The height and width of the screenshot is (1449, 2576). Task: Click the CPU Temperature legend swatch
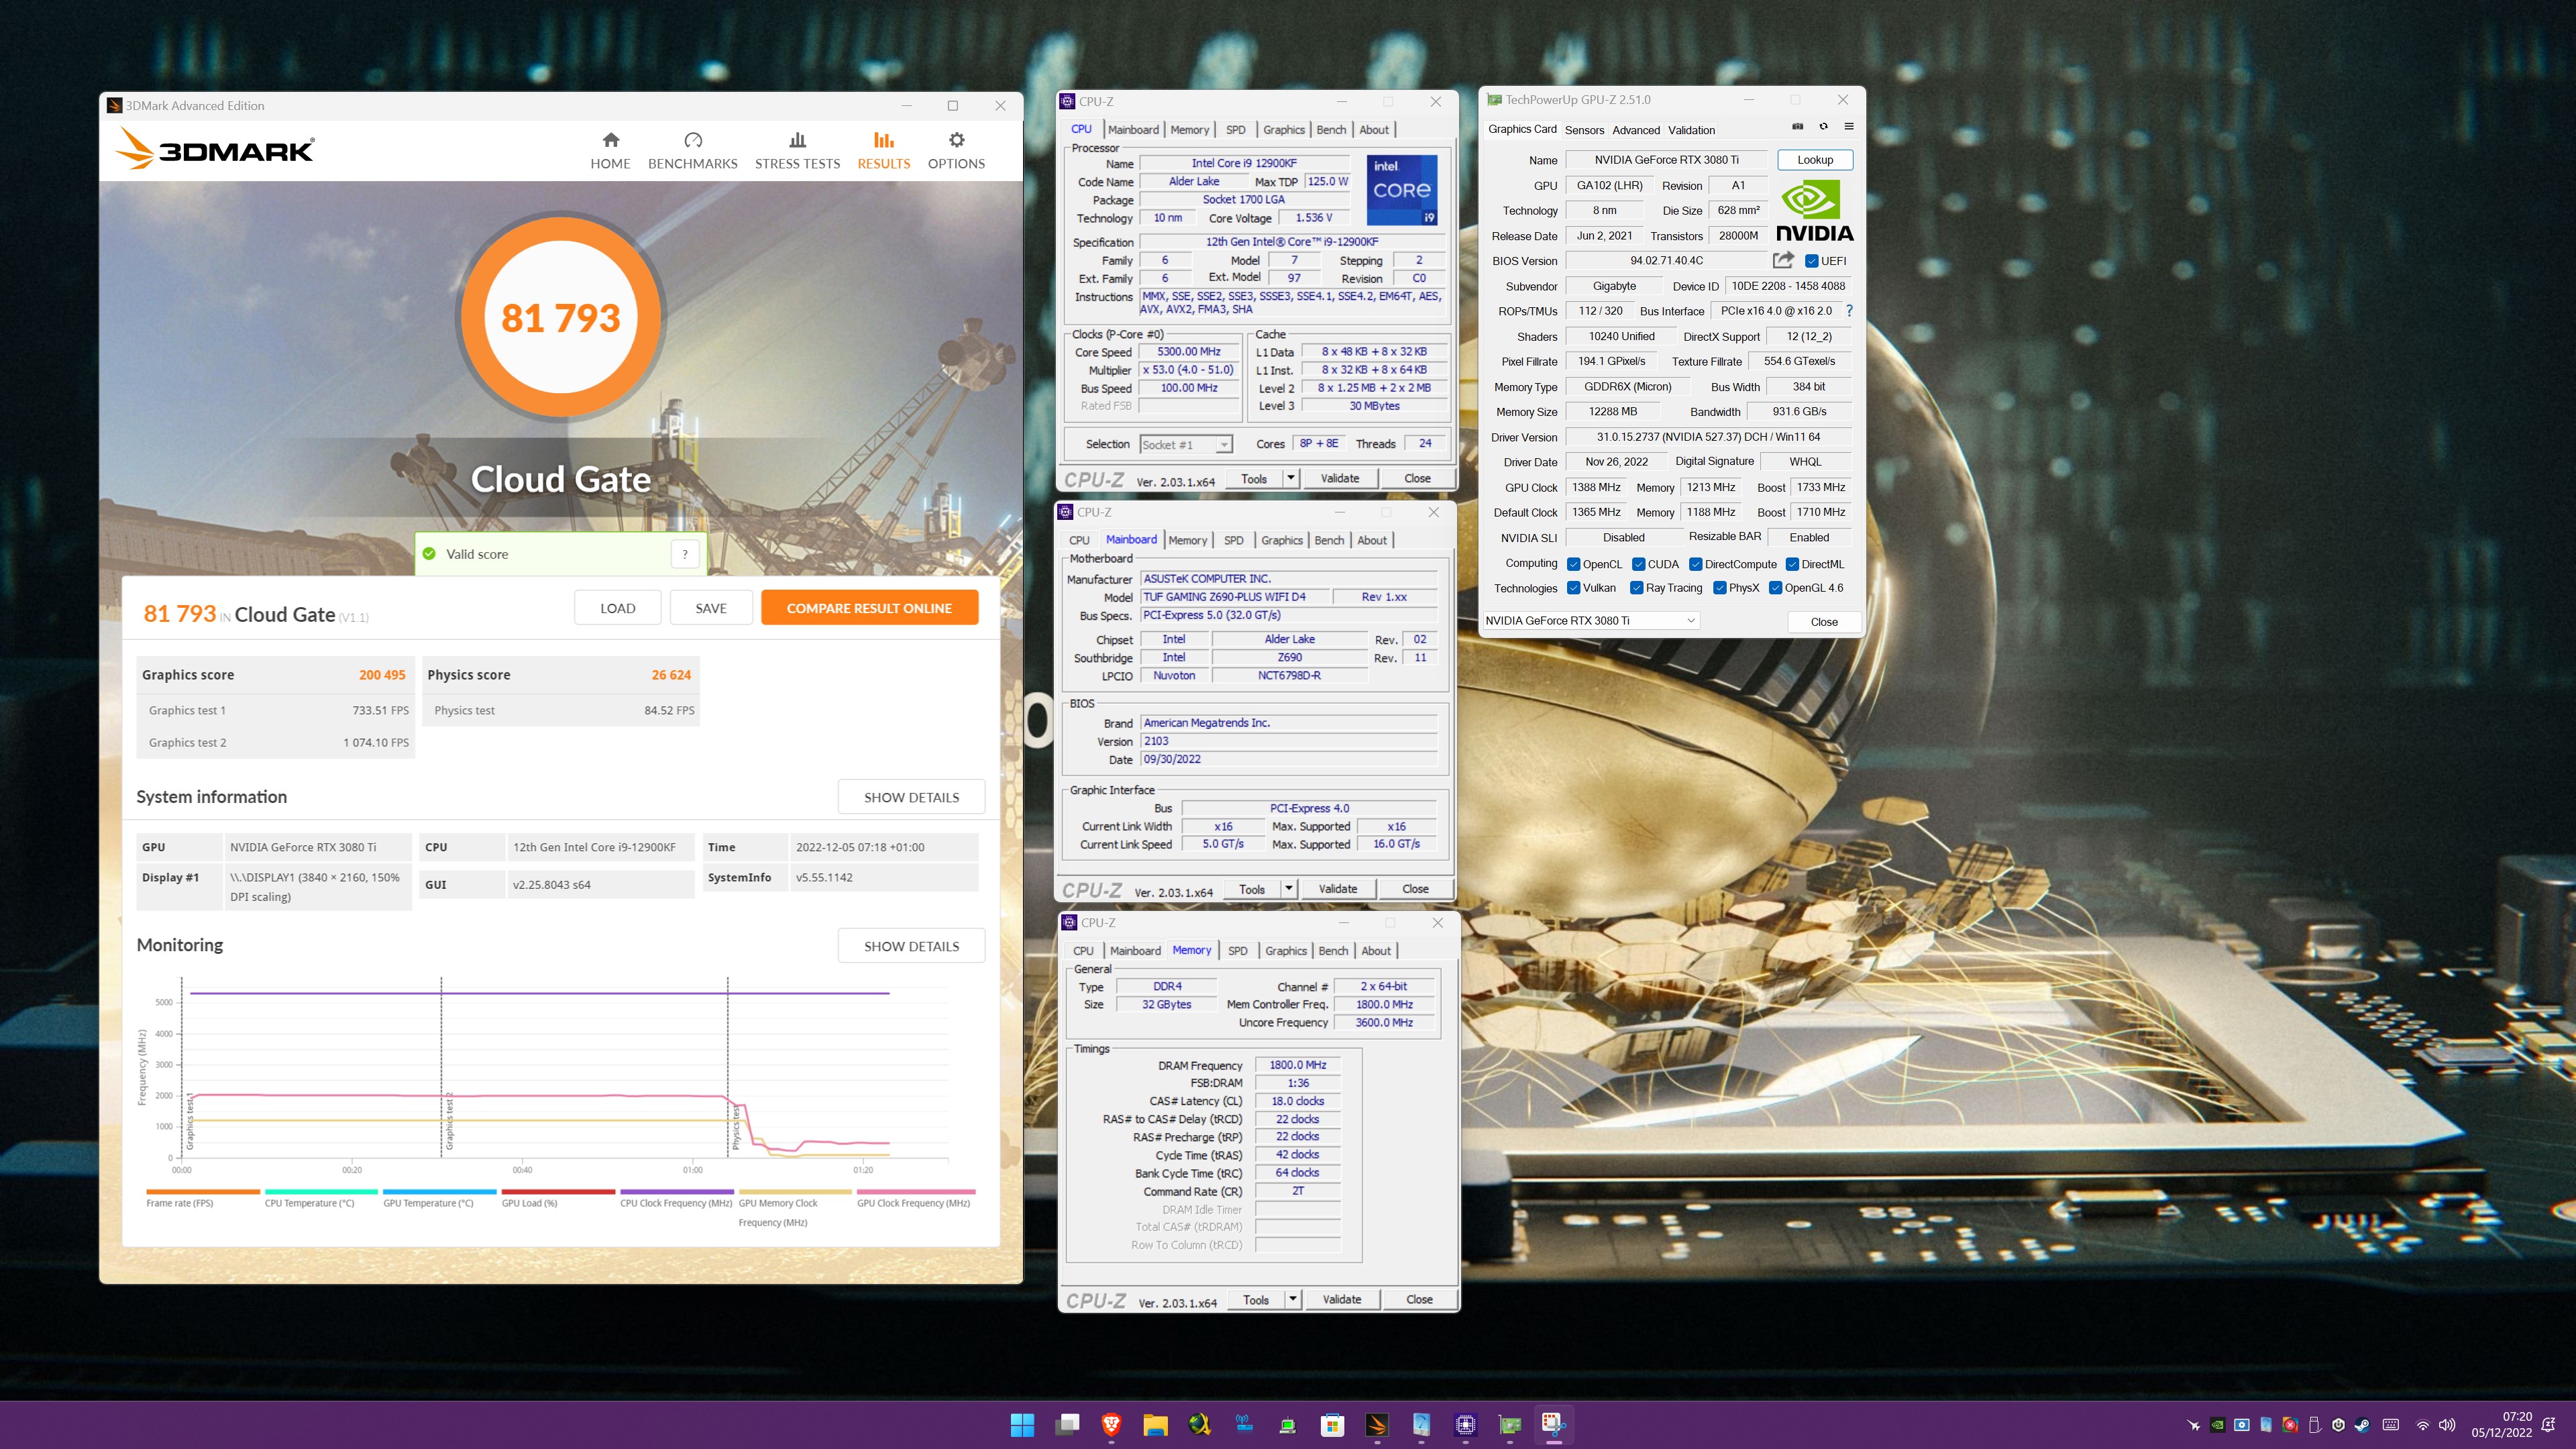[321, 1192]
